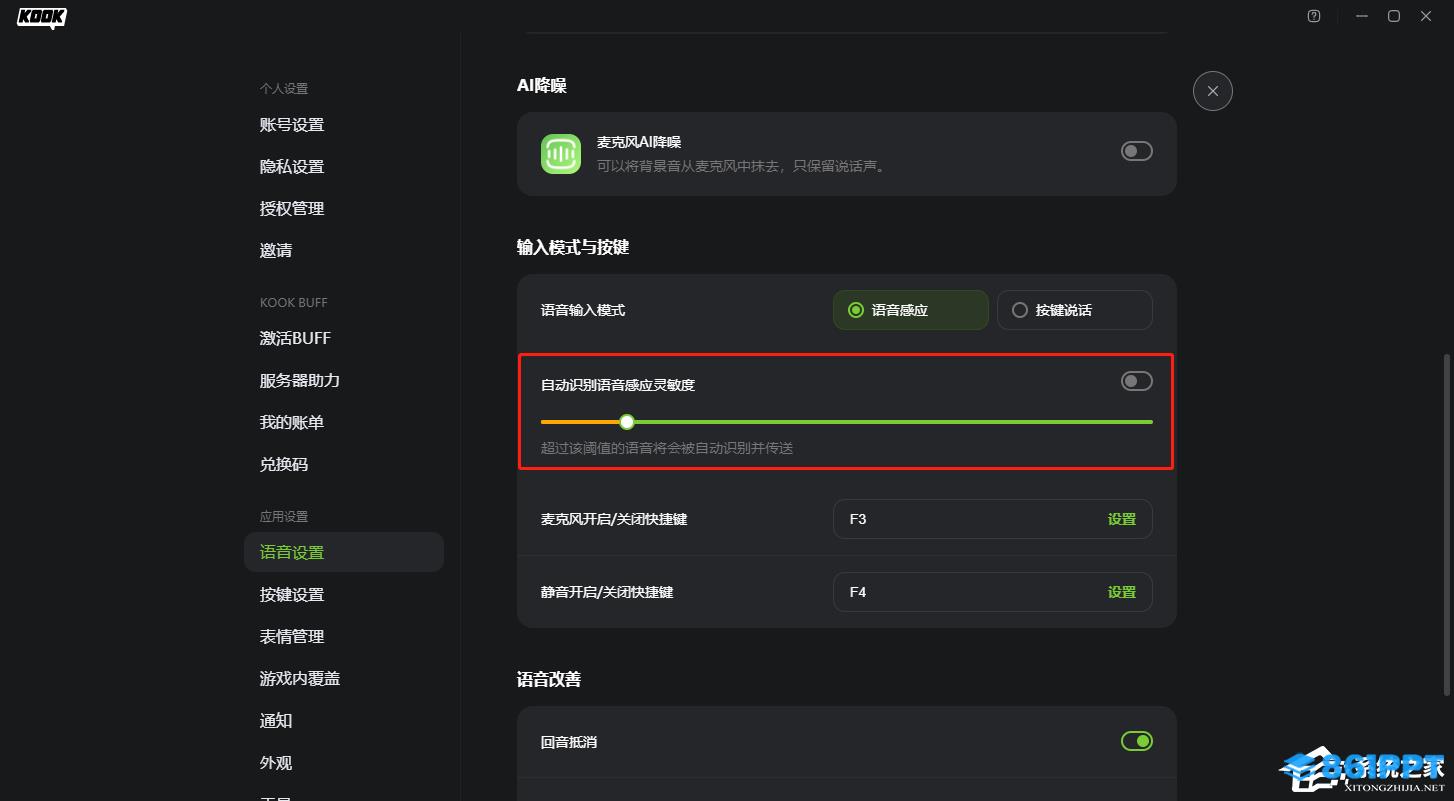Open the help question mark icon
This screenshot has width=1454, height=801.
(1314, 16)
